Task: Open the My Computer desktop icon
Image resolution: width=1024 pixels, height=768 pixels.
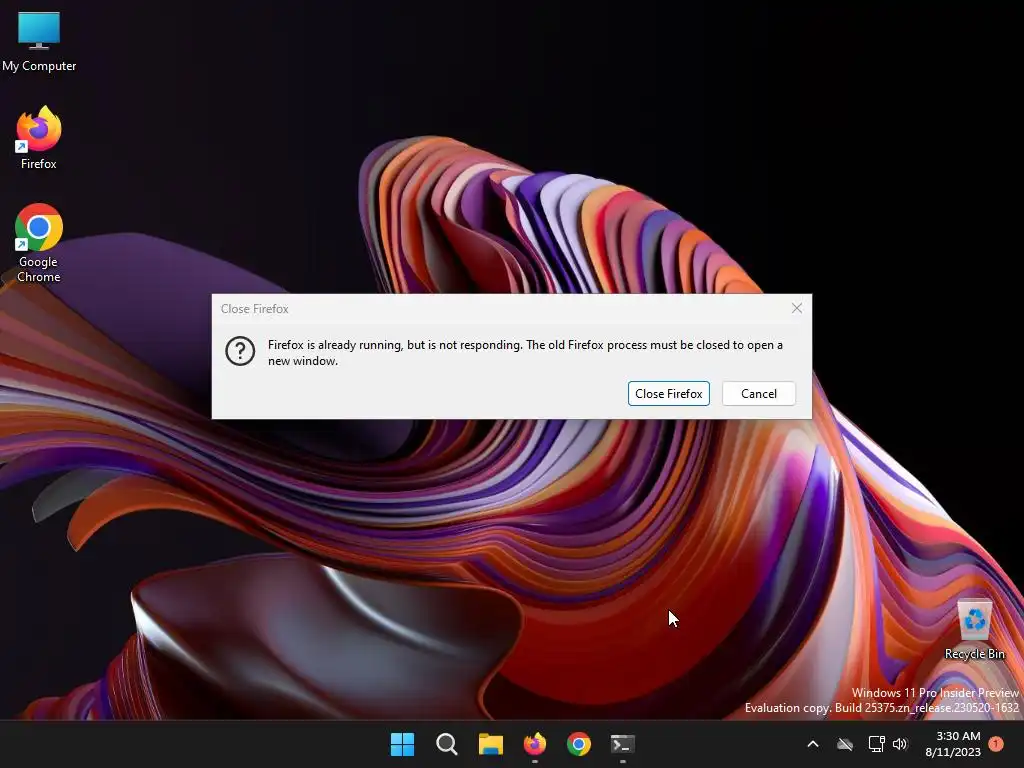Action: (x=39, y=41)
